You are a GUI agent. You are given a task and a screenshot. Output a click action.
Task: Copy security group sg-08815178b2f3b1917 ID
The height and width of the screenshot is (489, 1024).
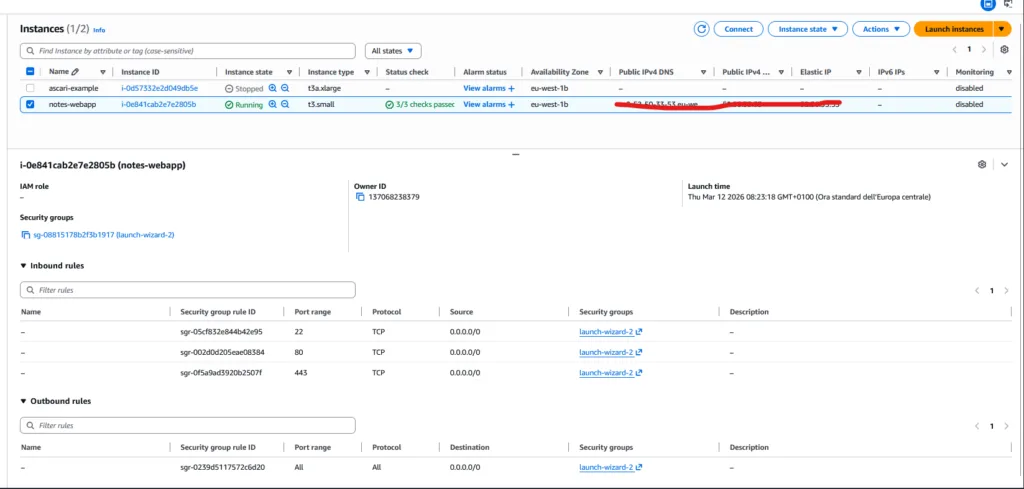pyautogui.click(x=25, y=235)
